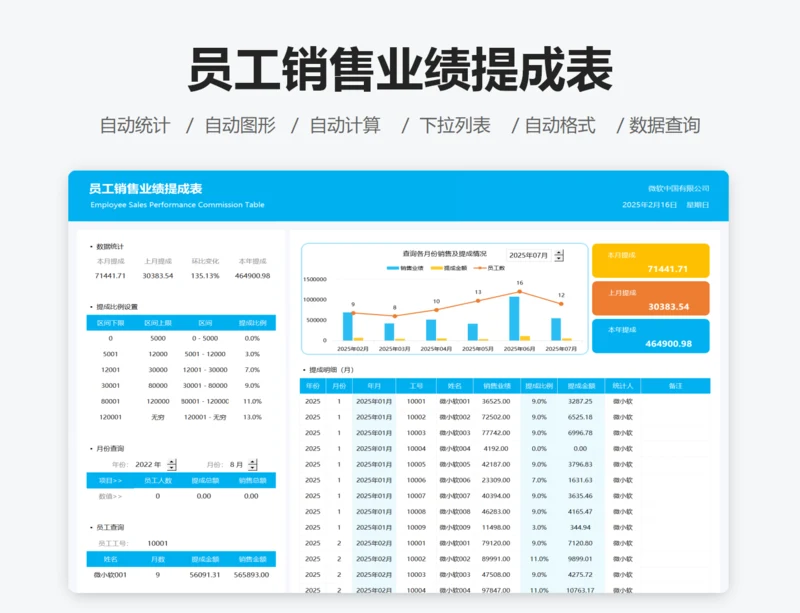
Task: Select the upper bound cell 80000
Action: point(158,386)
